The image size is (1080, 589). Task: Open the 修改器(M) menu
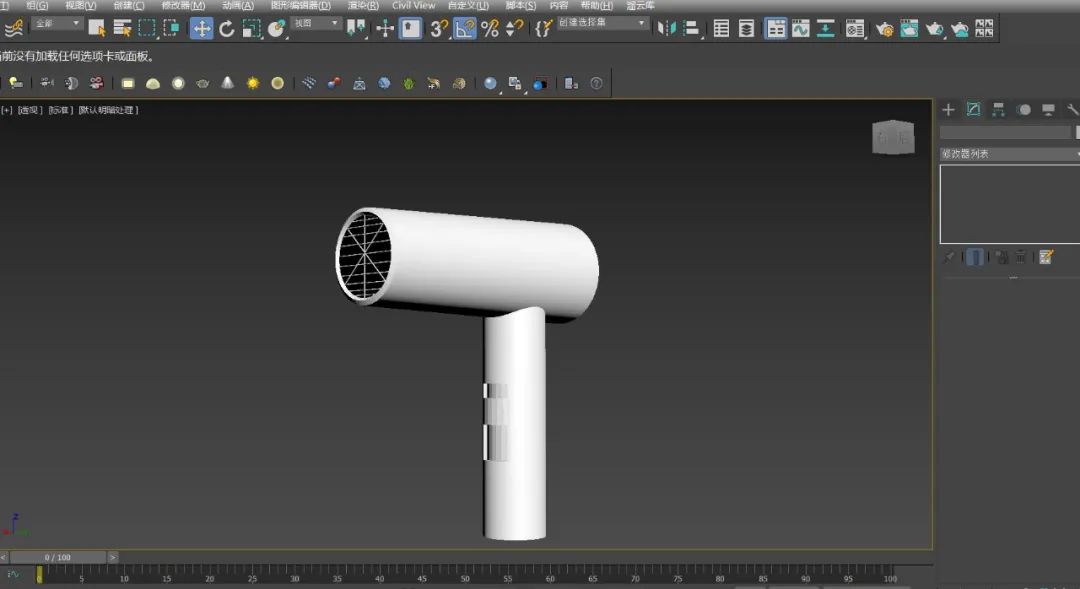click(183, 6)
